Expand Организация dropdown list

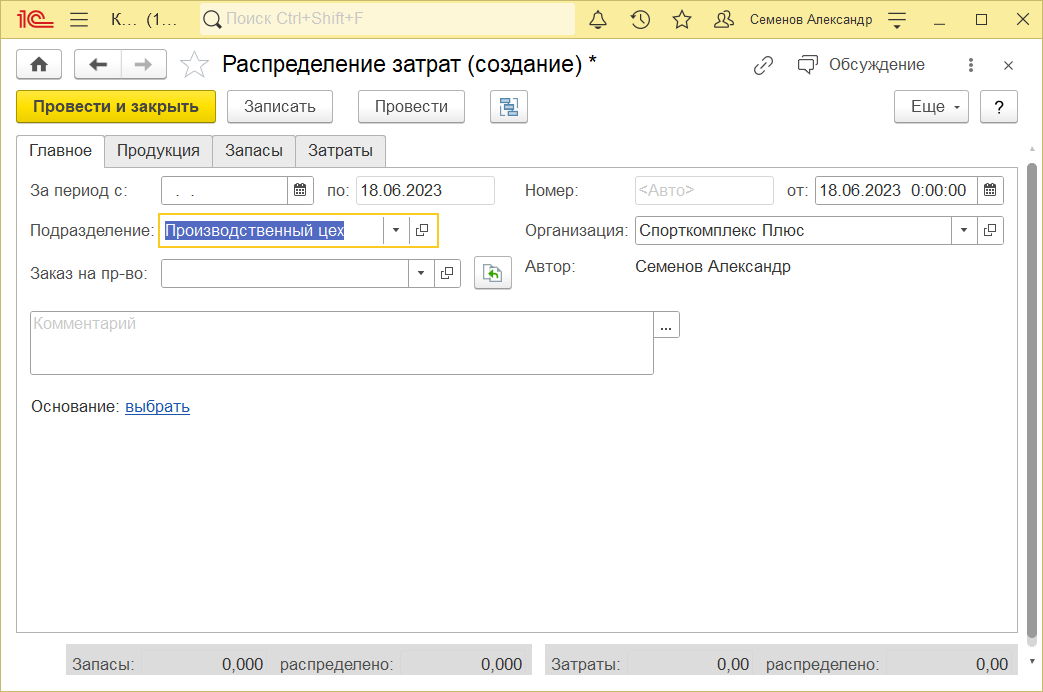(964, 230)
